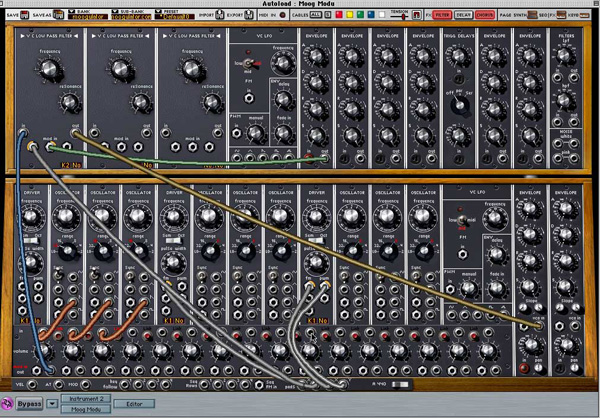Switch to the Editor view
This screenshot has height=418, width=600.
(134, 403)
